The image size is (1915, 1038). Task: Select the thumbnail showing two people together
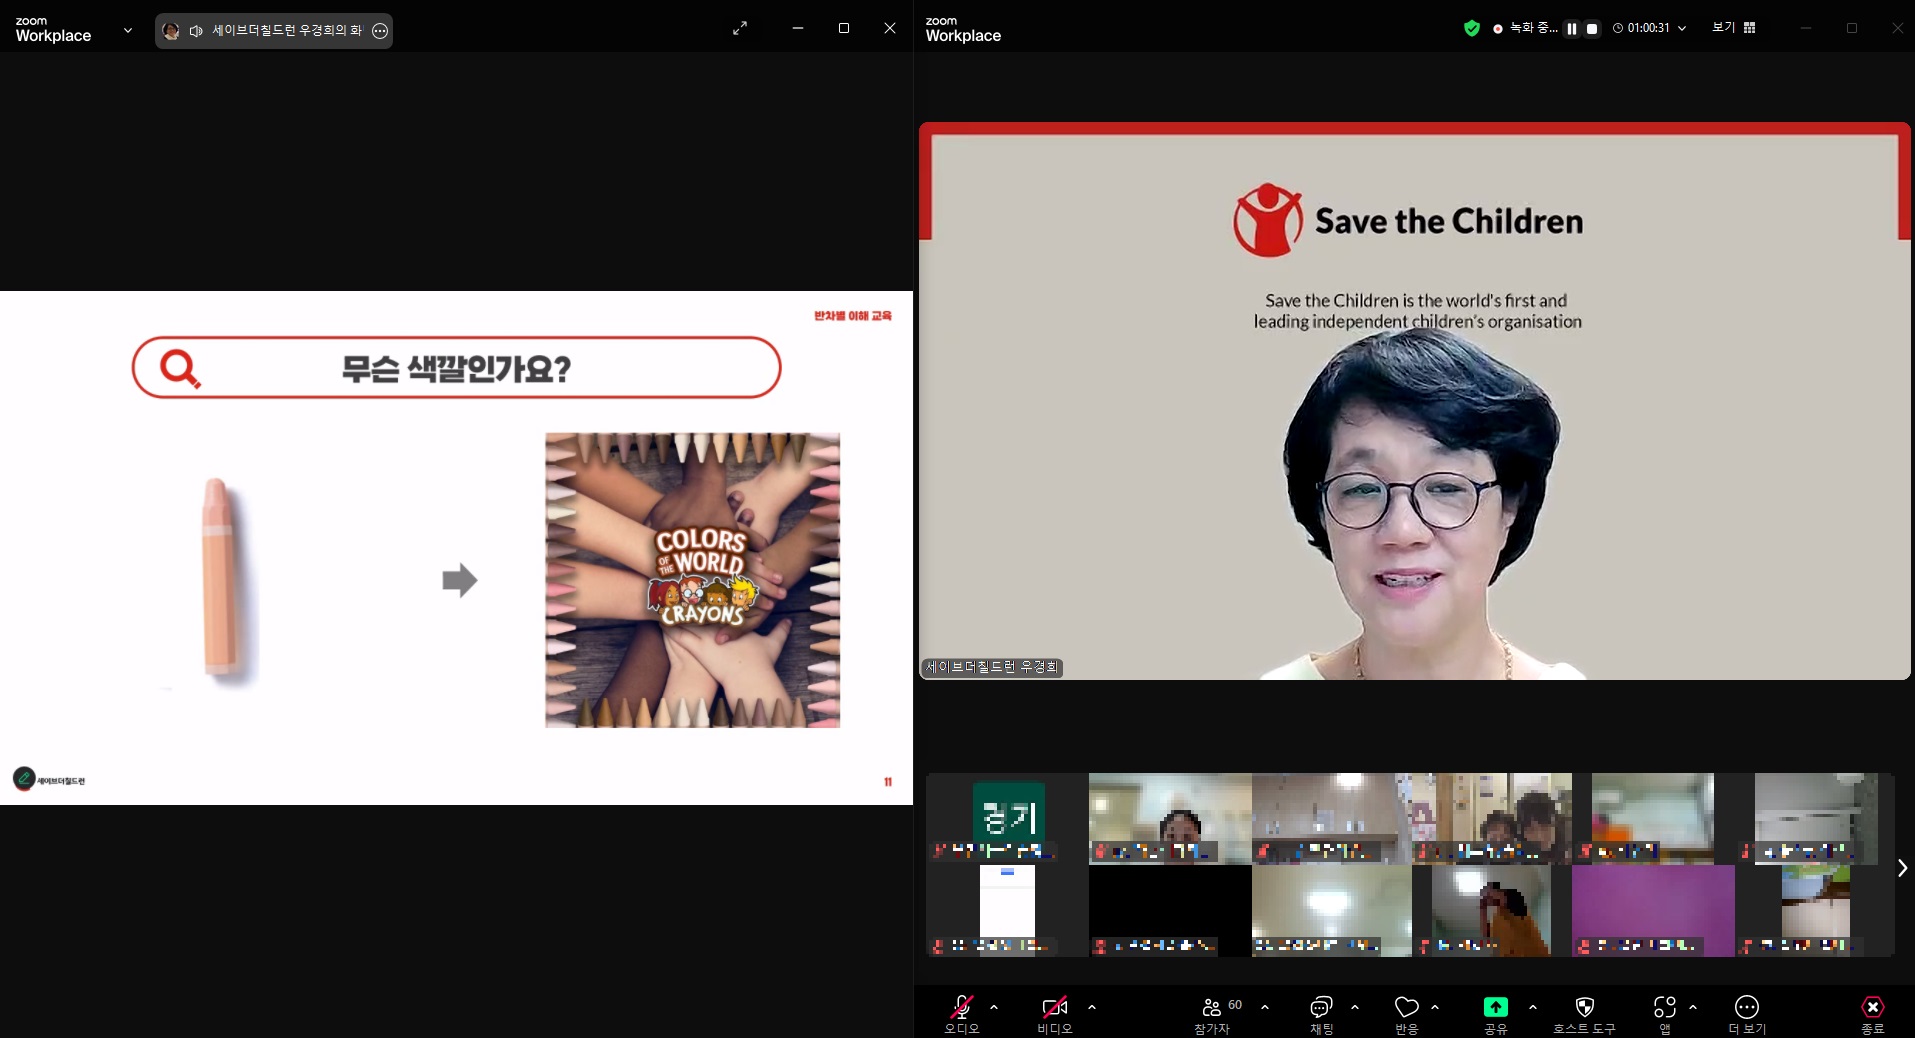coord(1491,818)
